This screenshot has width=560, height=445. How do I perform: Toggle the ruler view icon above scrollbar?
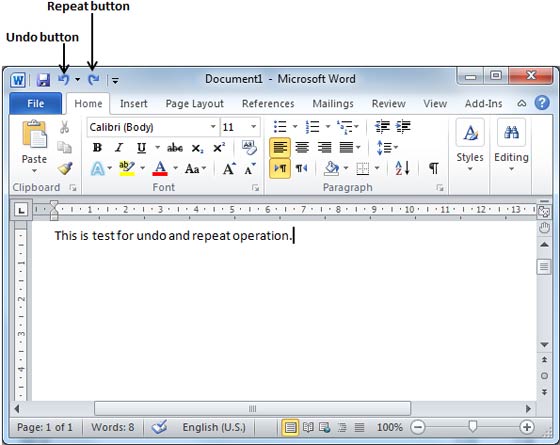click(x=544, y=212)
